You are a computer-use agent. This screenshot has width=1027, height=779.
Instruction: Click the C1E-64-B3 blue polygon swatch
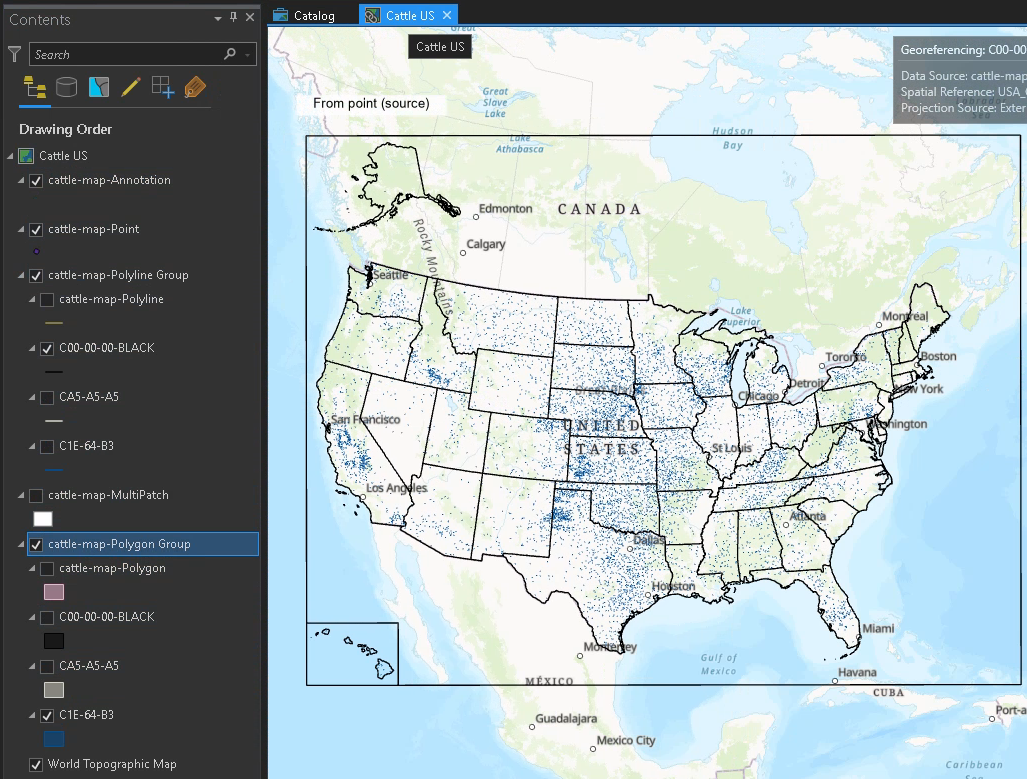click(x=53, y=739)
